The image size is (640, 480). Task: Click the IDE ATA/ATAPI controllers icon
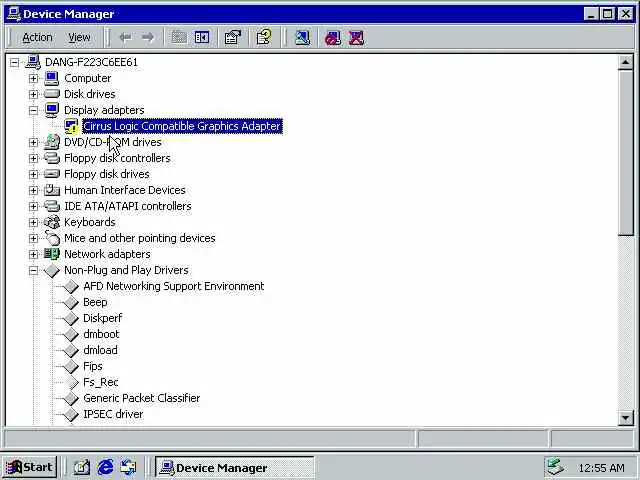pyautogui.click(x=52, y=206)
